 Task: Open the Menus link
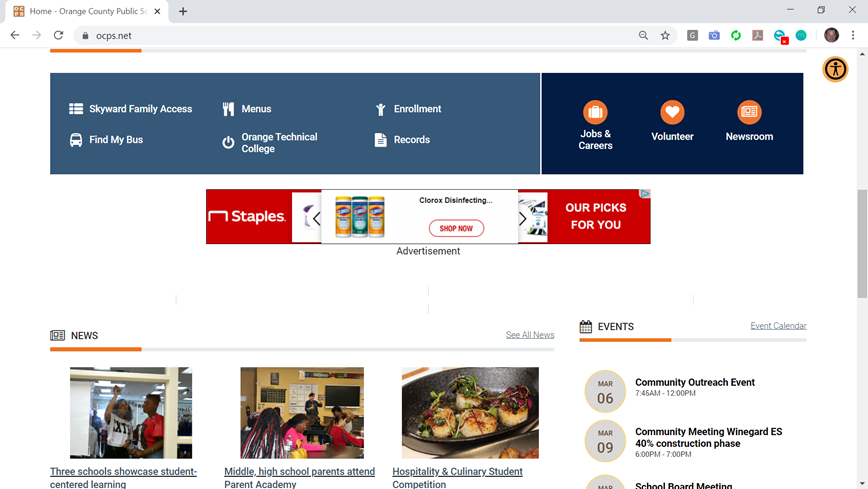(256, 109)
